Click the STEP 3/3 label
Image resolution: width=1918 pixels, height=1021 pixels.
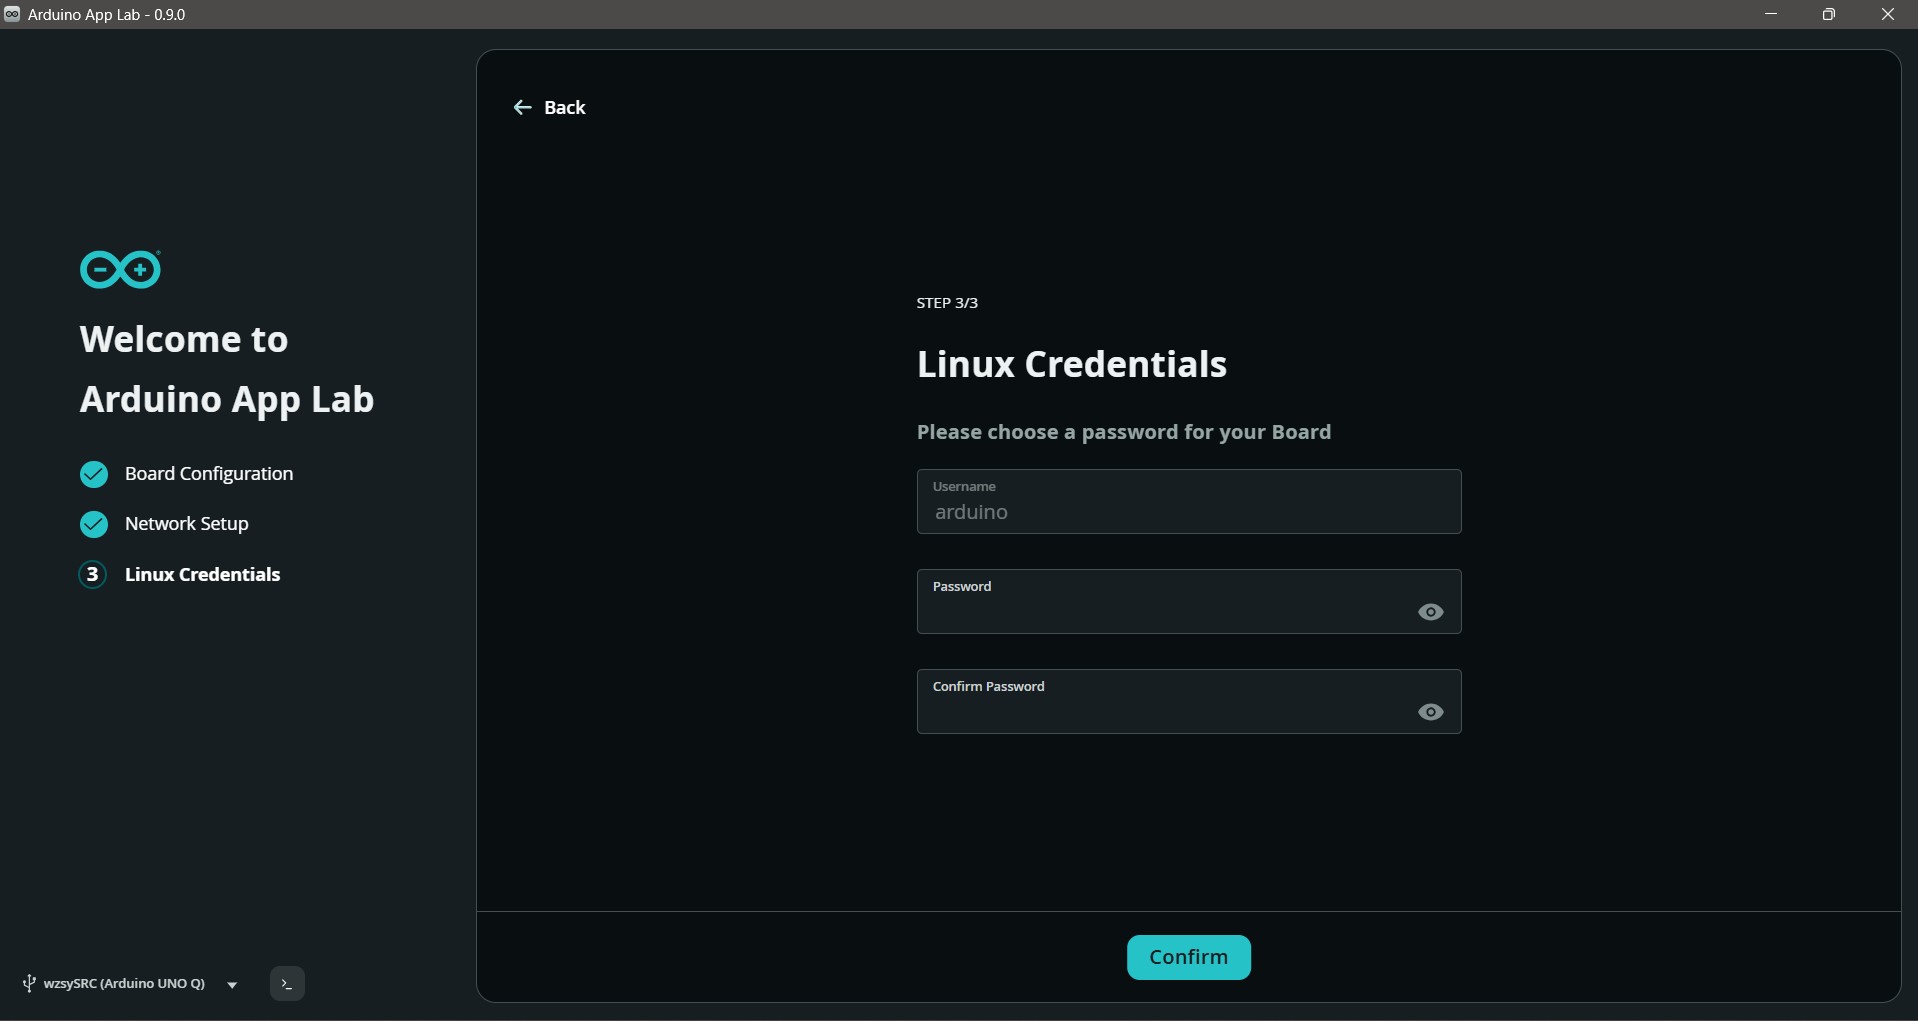[947, 303]
